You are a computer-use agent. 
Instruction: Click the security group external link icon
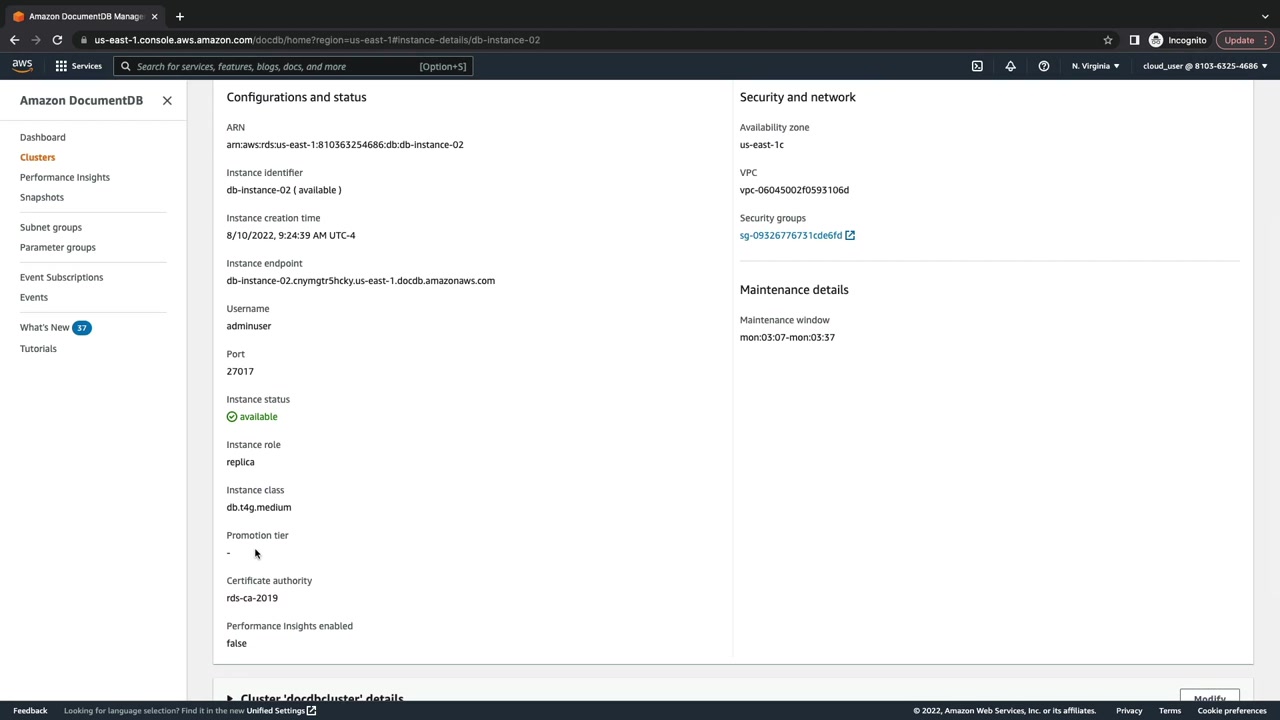tap(850, 235)
